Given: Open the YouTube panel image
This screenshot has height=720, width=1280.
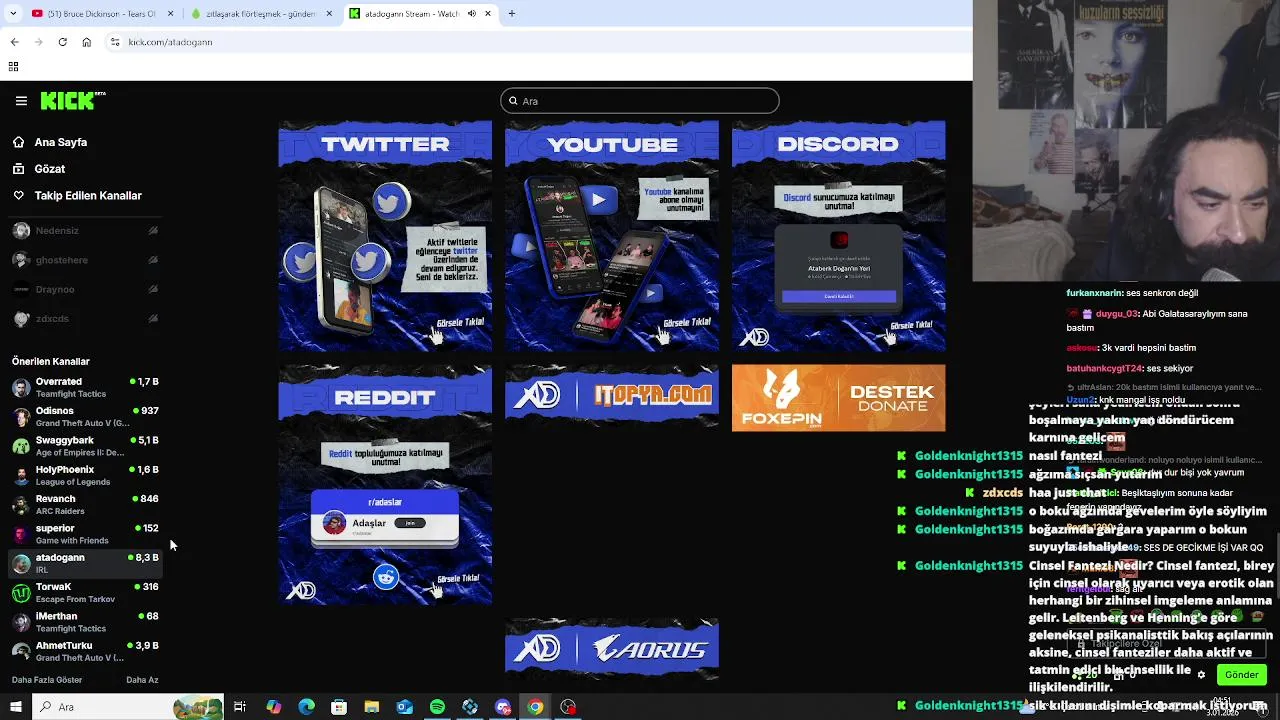Looking at the screenshot, I should [x=612, y=236].
